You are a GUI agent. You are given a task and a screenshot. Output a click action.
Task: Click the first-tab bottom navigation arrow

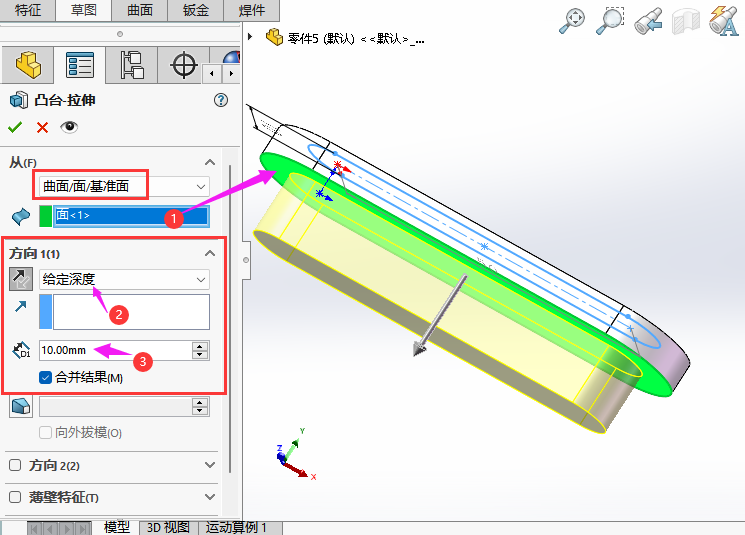click(35, 528)
